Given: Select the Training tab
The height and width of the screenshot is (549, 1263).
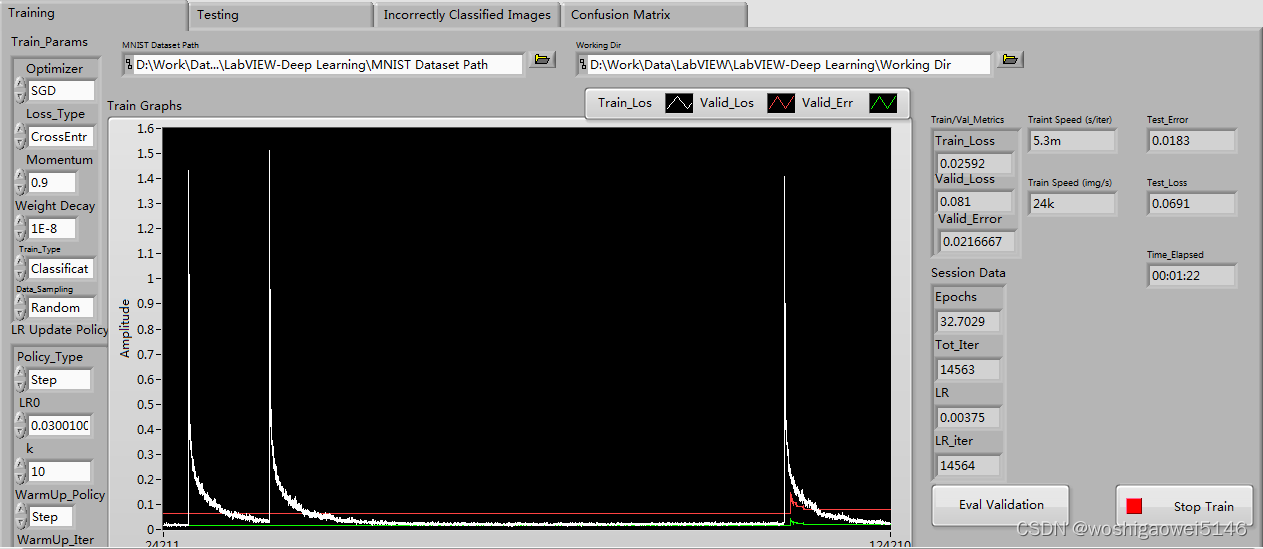Looking at the screenshot, I should 93,14.
